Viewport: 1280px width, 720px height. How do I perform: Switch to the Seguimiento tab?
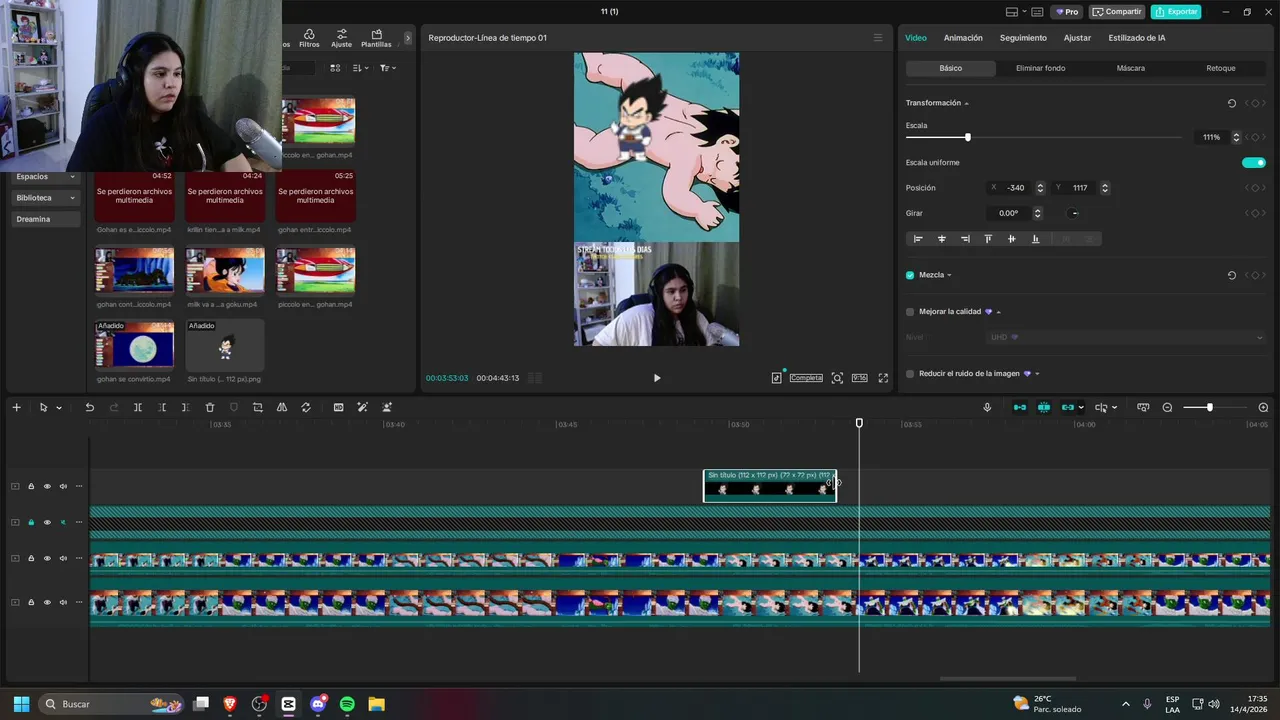[1023, 38]
